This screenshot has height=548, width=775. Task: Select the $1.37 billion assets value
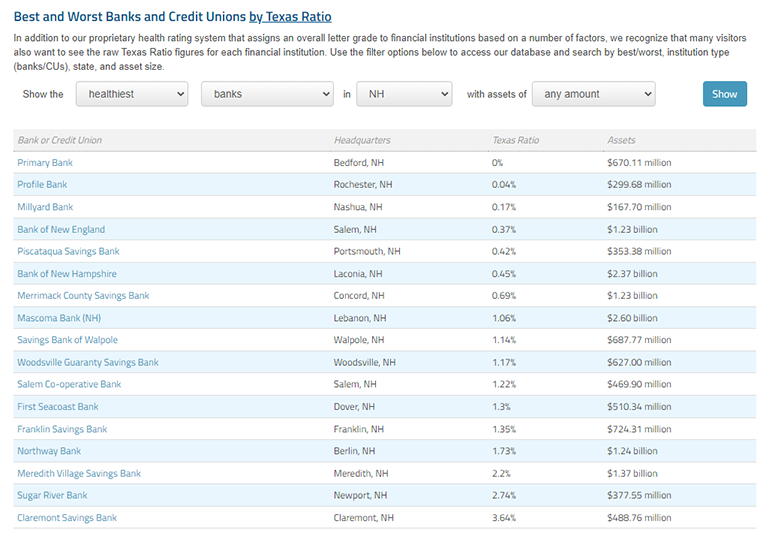tap(632, 473)
